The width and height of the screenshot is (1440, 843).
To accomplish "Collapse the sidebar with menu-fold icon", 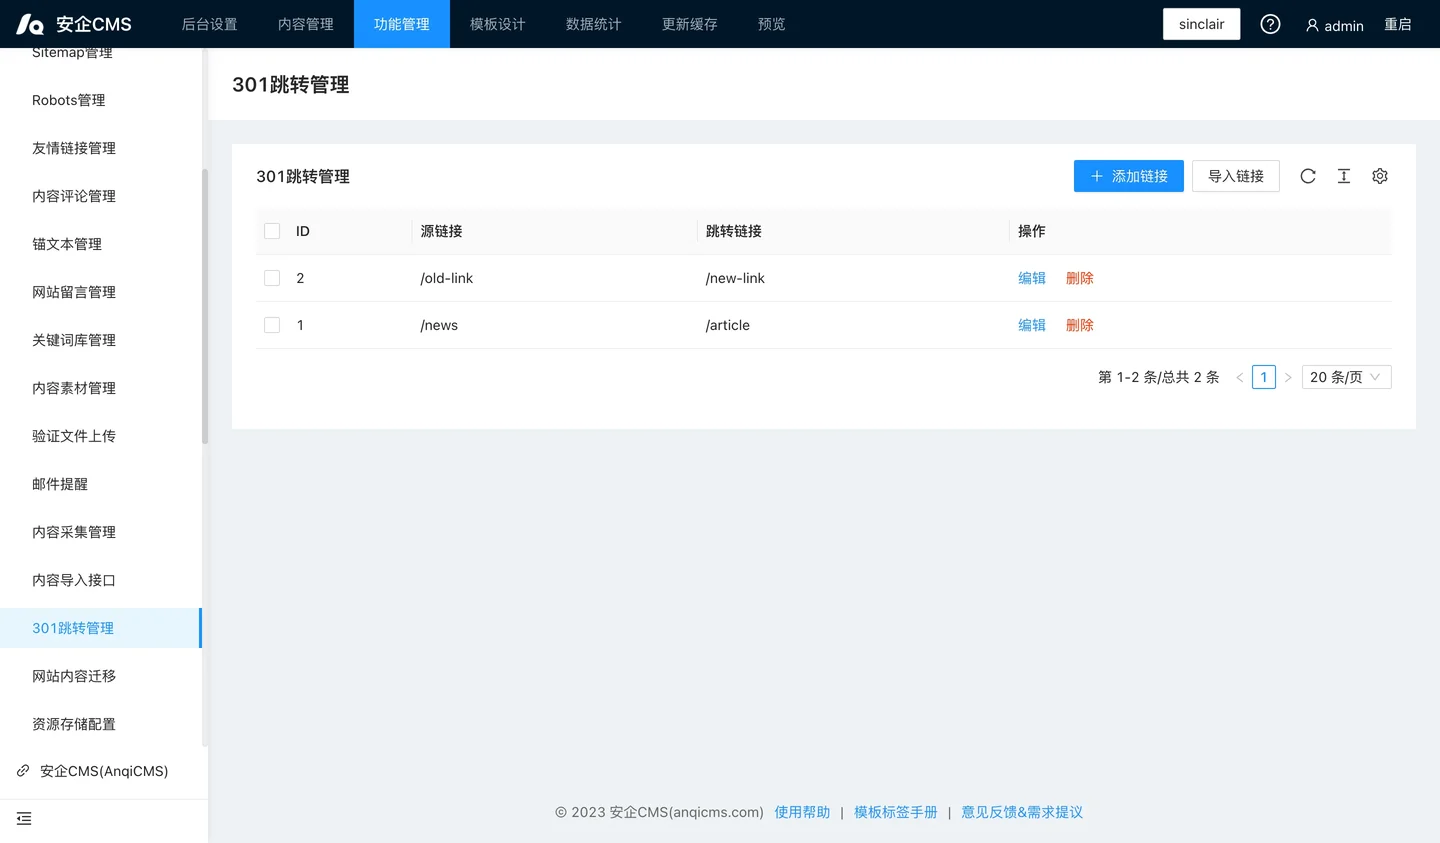I will 24,819.
